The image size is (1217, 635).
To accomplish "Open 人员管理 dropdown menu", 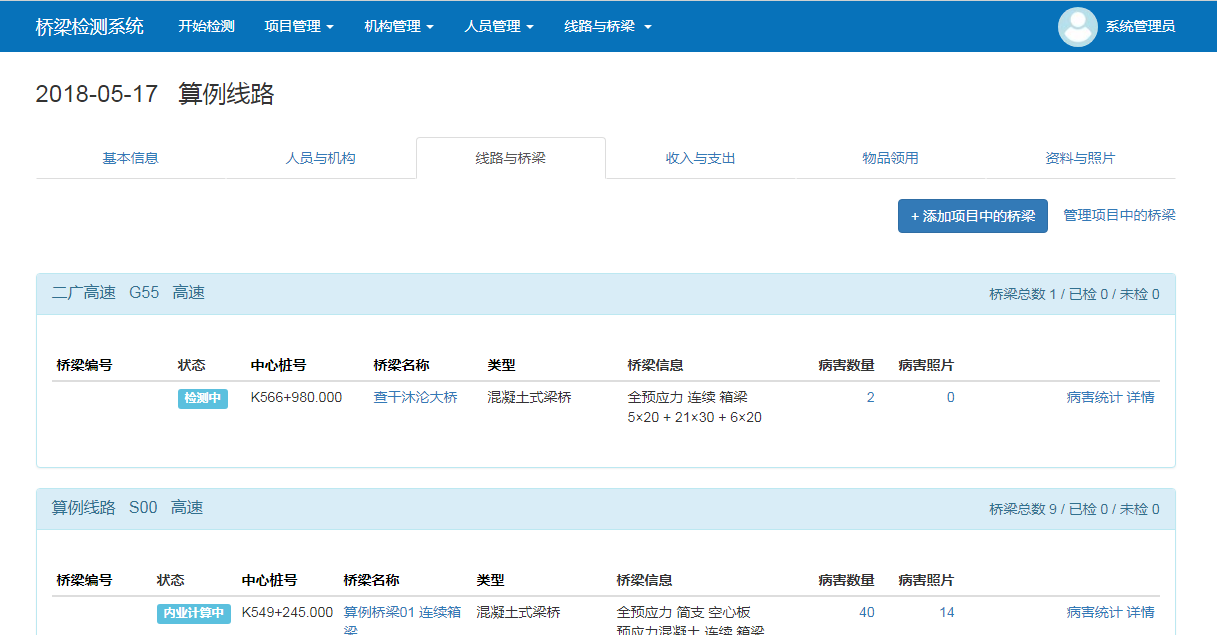I will pos(499,27).
